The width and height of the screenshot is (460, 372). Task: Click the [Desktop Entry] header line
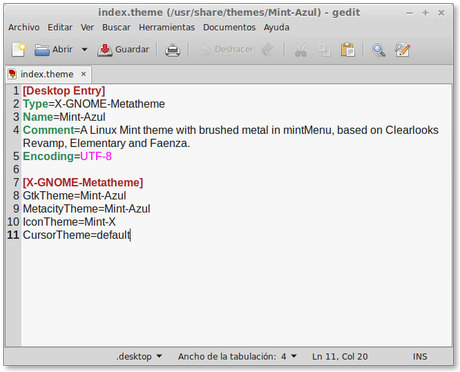tap(64, 91)
